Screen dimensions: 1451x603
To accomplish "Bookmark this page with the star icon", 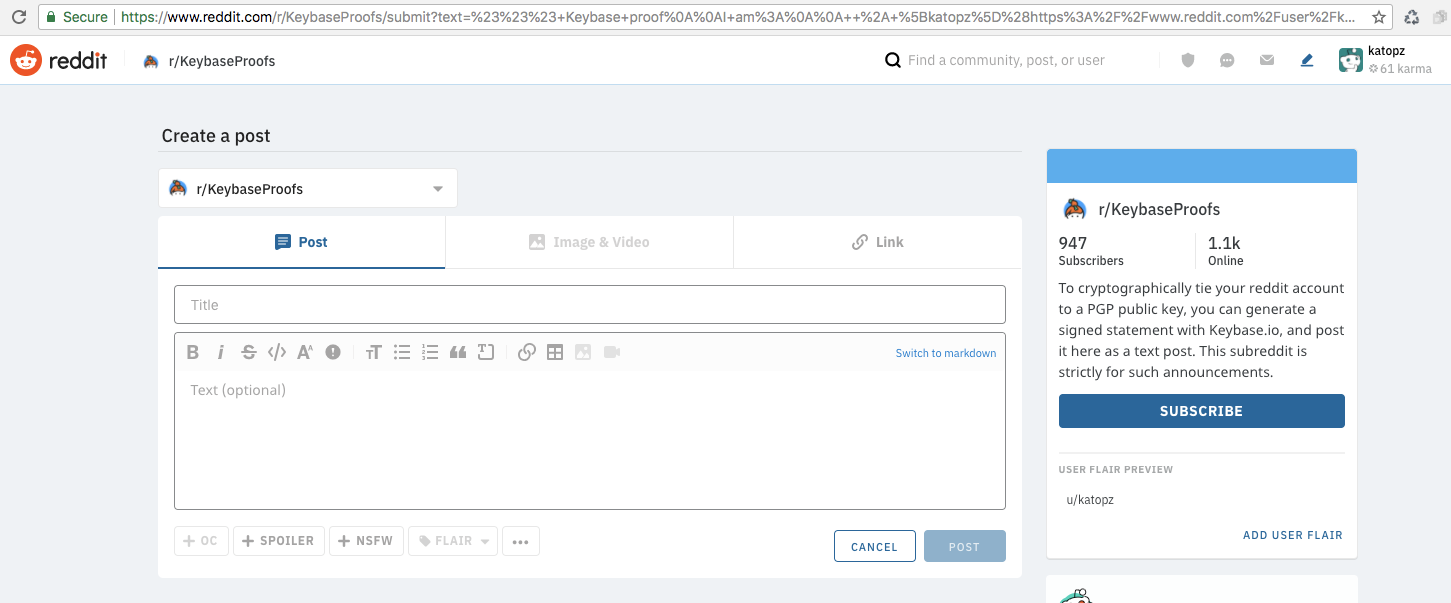I will [x=1379, y=17].
